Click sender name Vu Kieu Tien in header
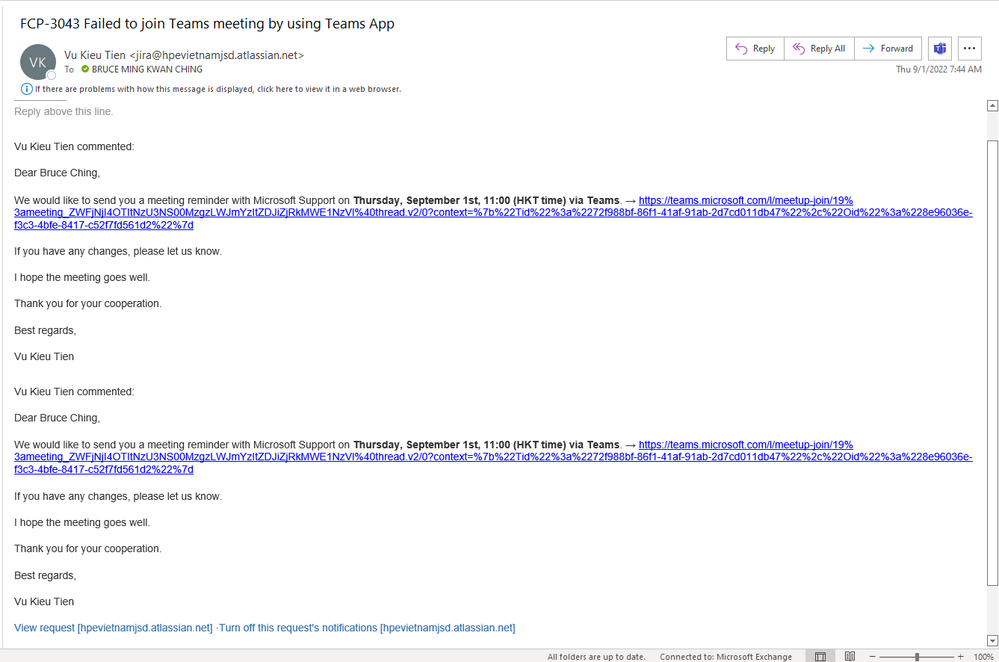999x662 pixels. coord(95,55)
